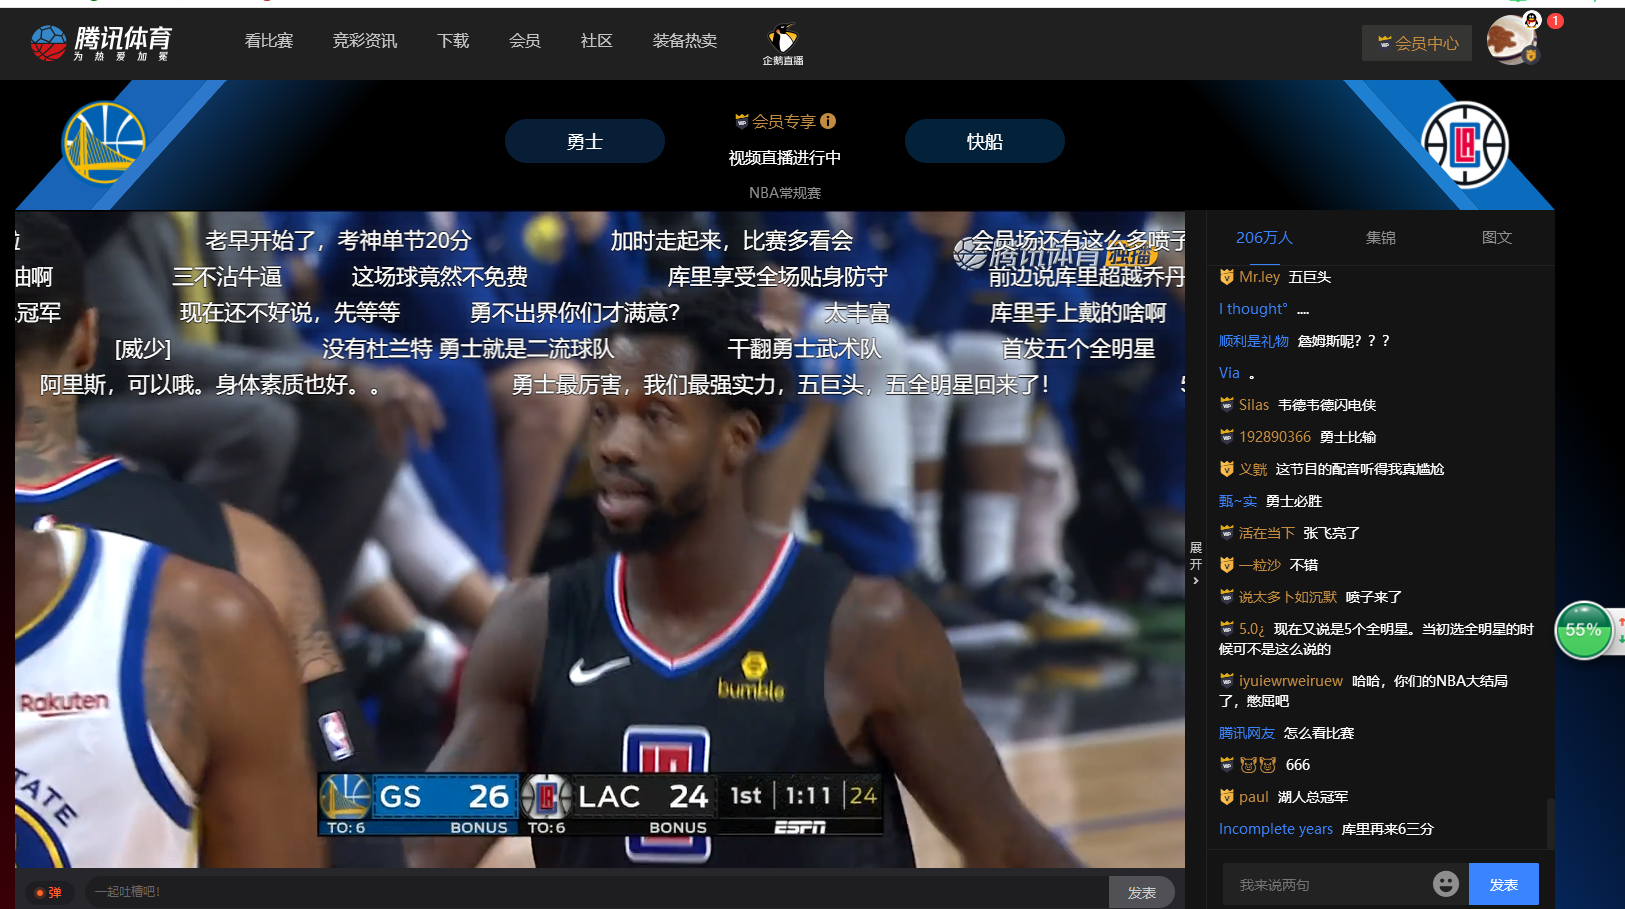Viewport: 1625px width, 909px height.
Task: Click the video player area
Action: (600, 539)
